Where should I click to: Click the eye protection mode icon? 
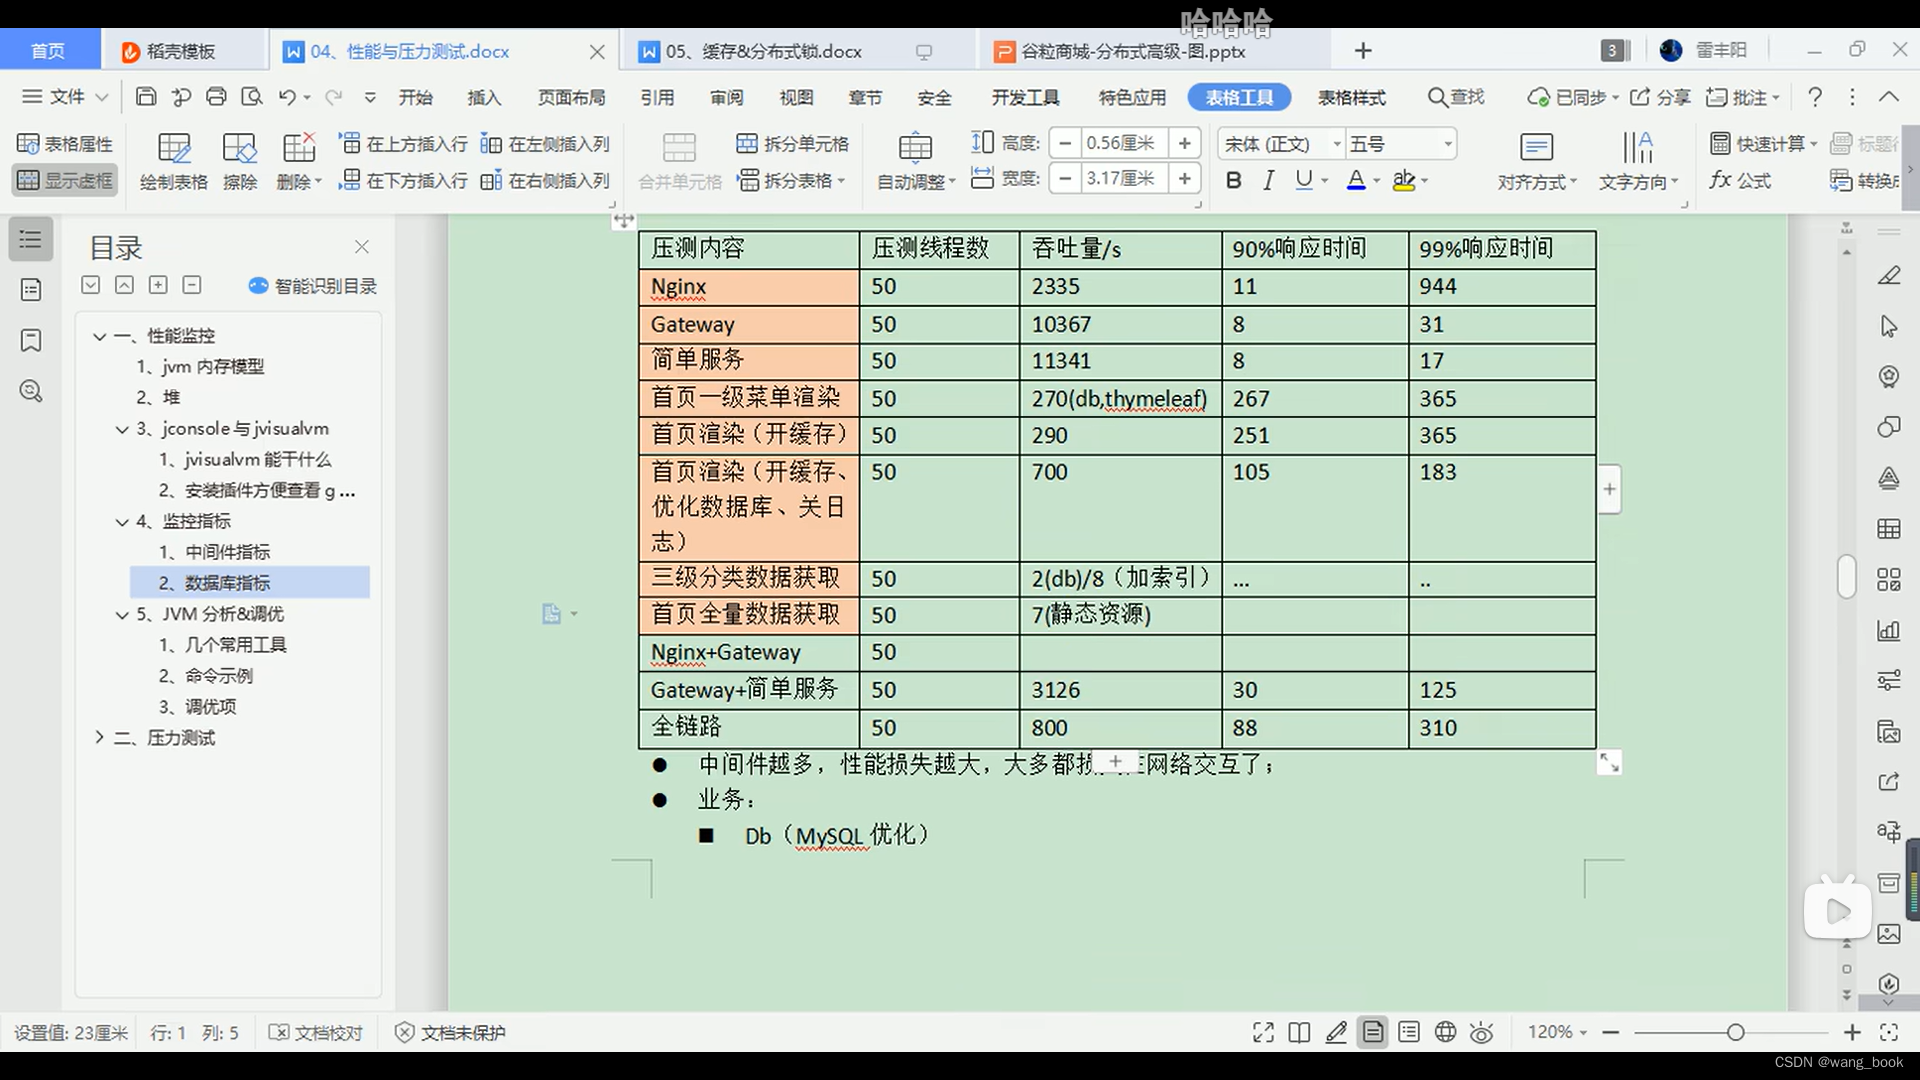(x=1482, y=1032)
